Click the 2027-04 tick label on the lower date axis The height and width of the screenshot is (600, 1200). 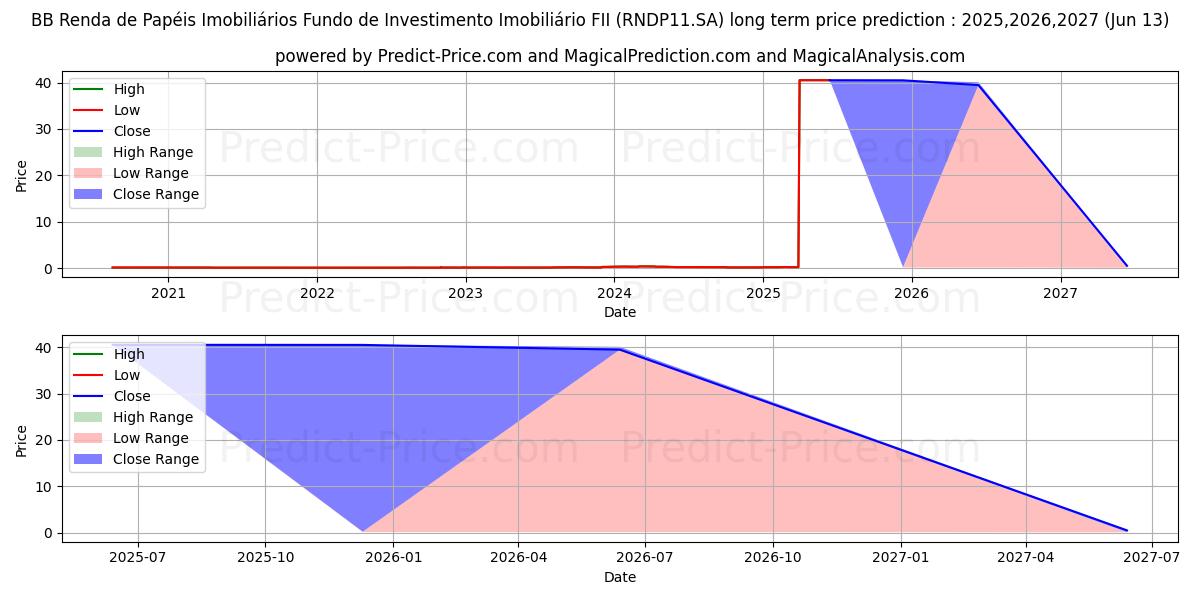pyautogui.click(x=1027, y=558)
